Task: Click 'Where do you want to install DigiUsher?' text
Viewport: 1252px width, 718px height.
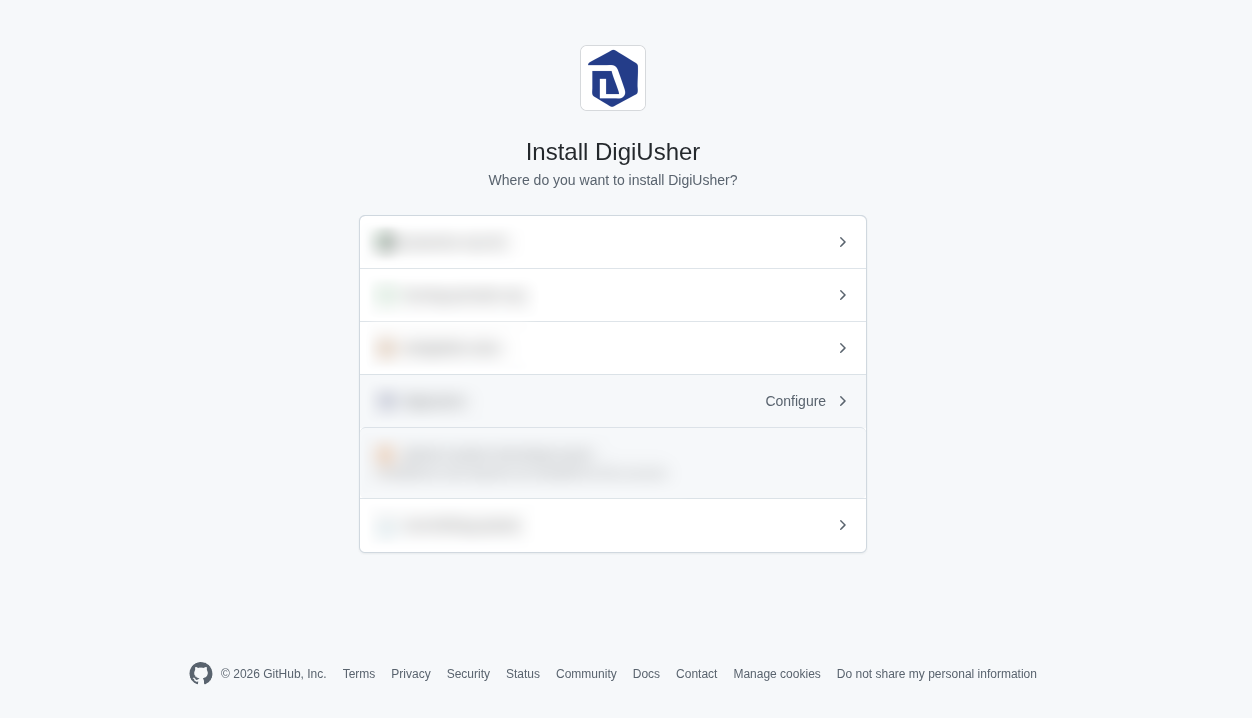Action: (x=613, y=180)
